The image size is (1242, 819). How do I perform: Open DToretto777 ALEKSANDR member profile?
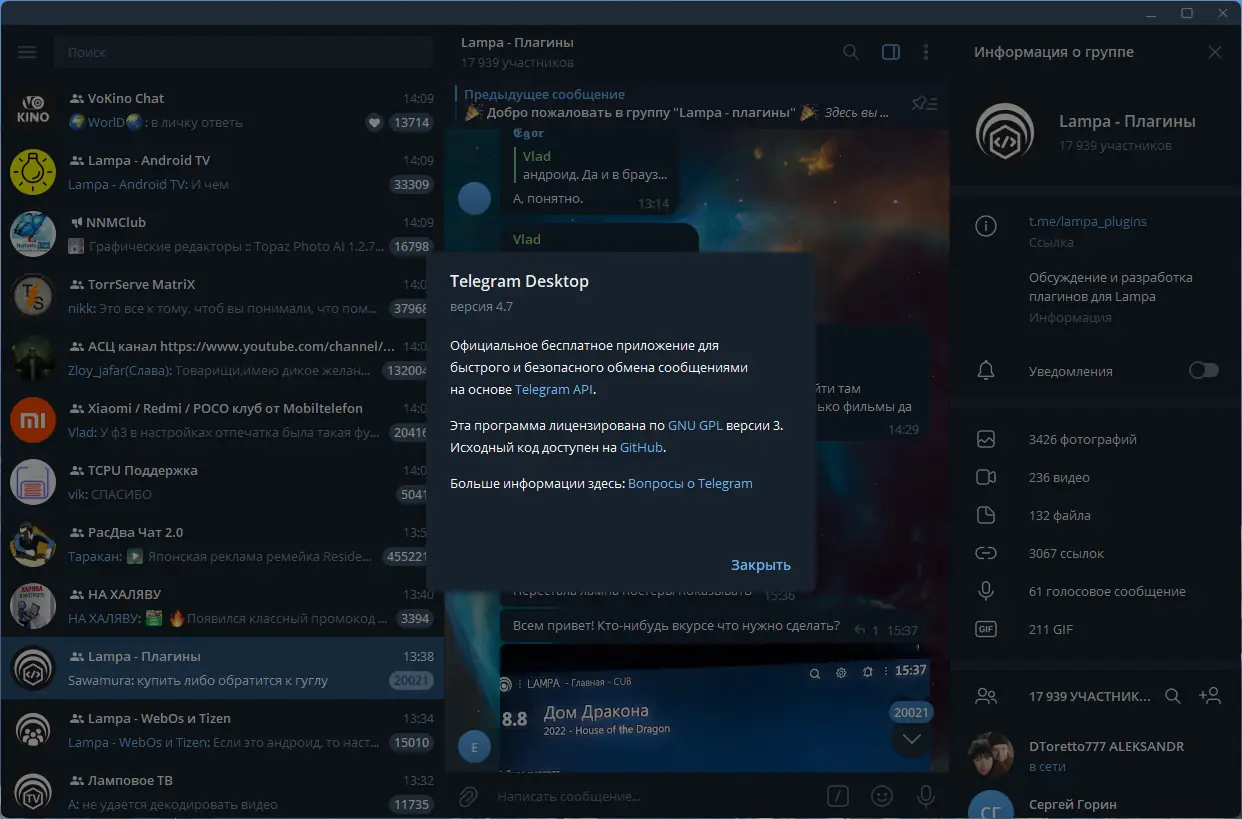pyautogui.click(x=1096, y=756)
